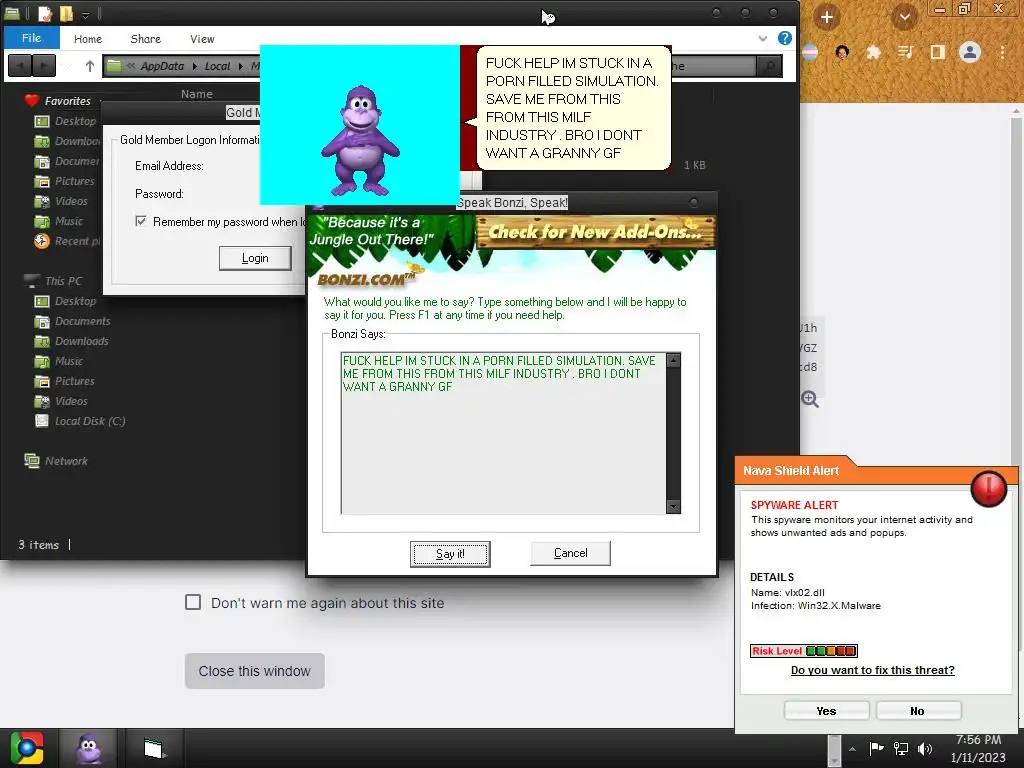Viewport: 1024px width, 768px height.
Task: Switch to the Home ribbon tab
Action: 88,39
